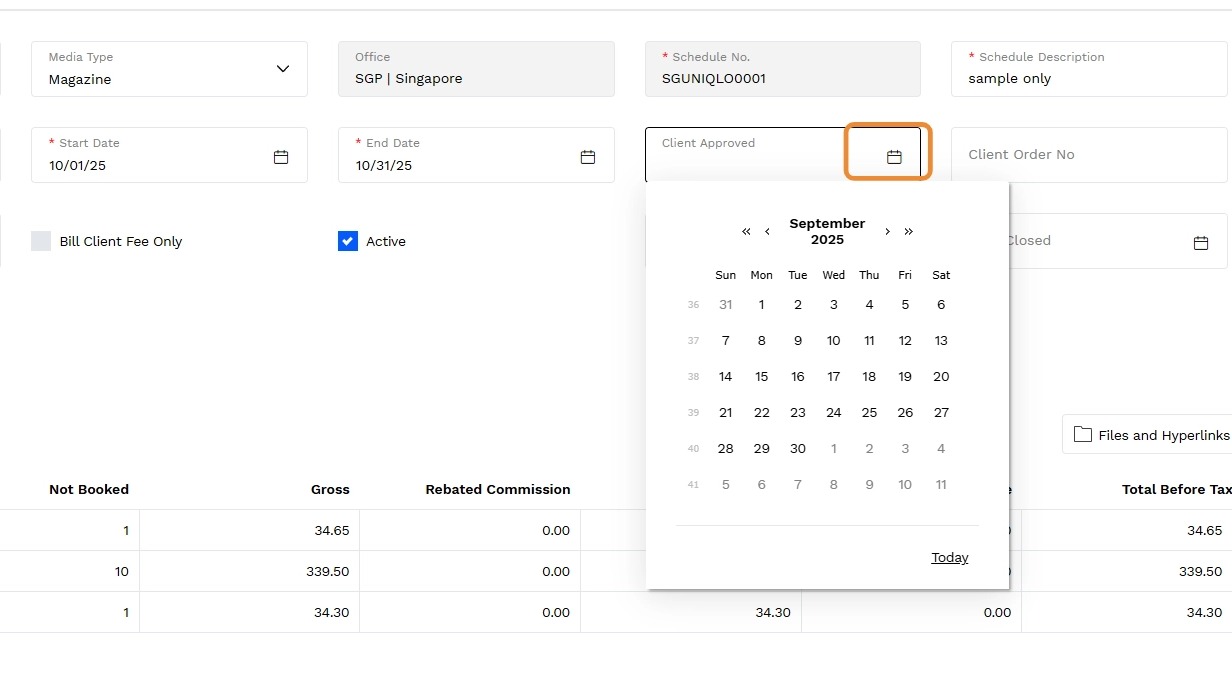Open the End Date calendar picker icon

tap(588, 157)
